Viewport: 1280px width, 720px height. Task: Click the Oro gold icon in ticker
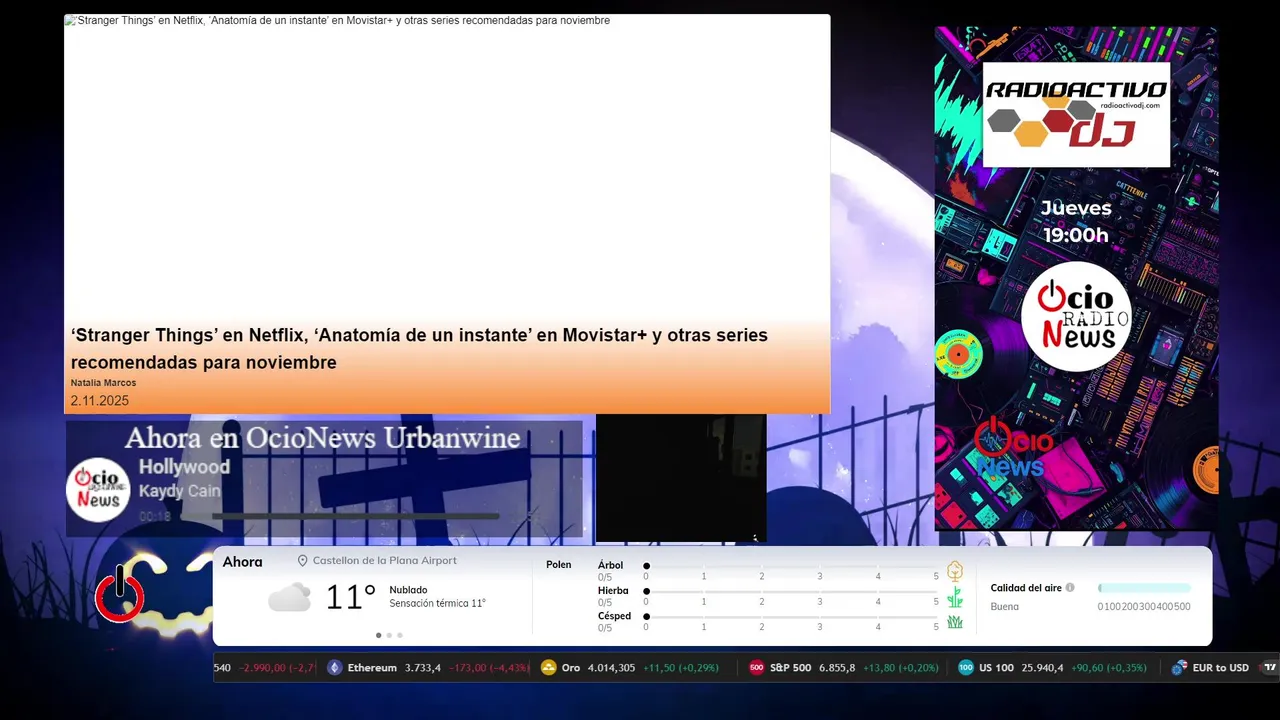pyautogui.click(x=548, y=668)
